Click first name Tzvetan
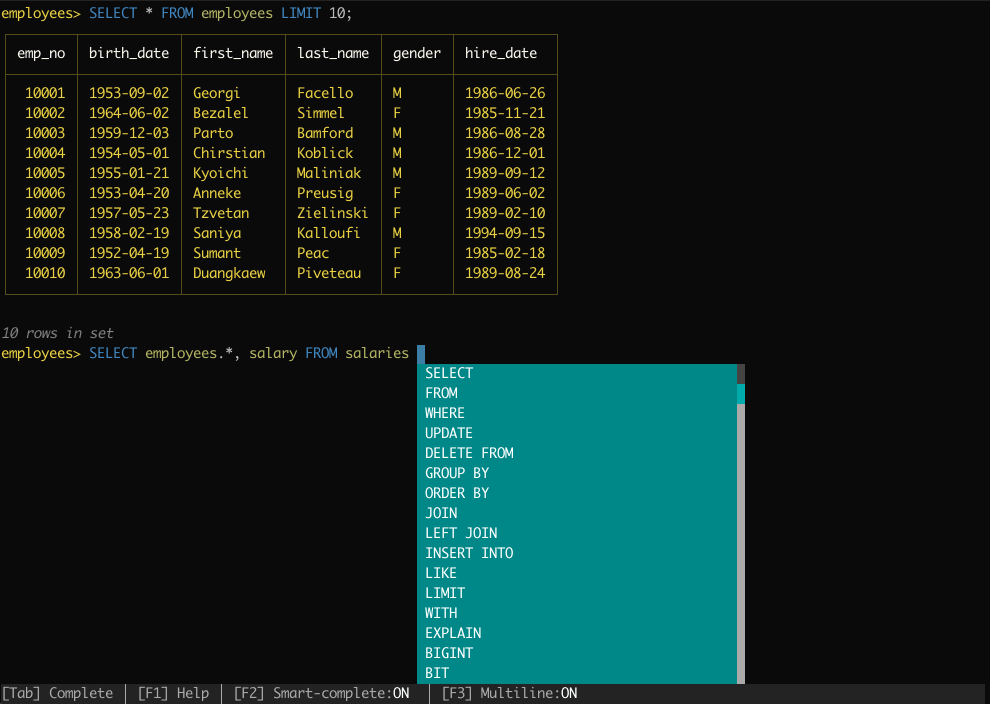The height and width of the screenshot is (704, 990). click(x=221, y=213)
